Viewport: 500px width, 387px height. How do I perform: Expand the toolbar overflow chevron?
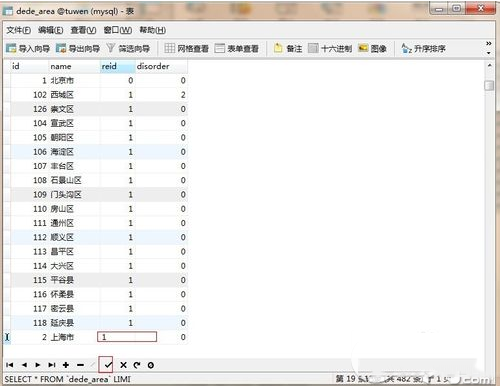pos(489,44)
